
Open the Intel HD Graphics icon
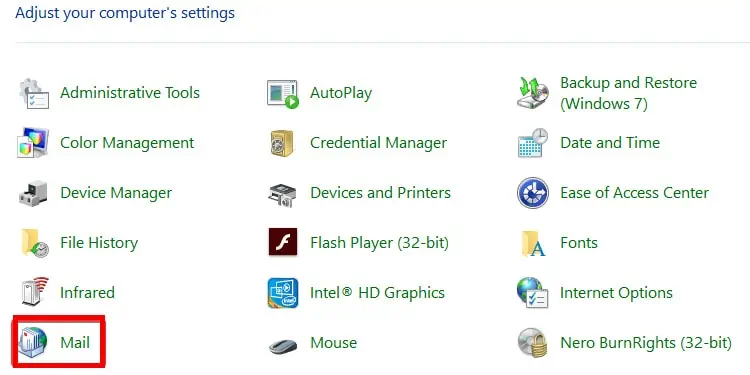click(x=283, y=293)
